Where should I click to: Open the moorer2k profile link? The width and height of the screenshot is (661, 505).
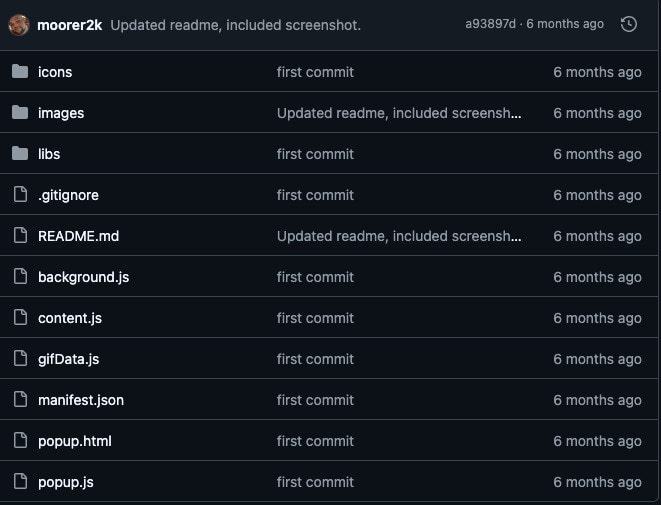click(x=70, y=24)
